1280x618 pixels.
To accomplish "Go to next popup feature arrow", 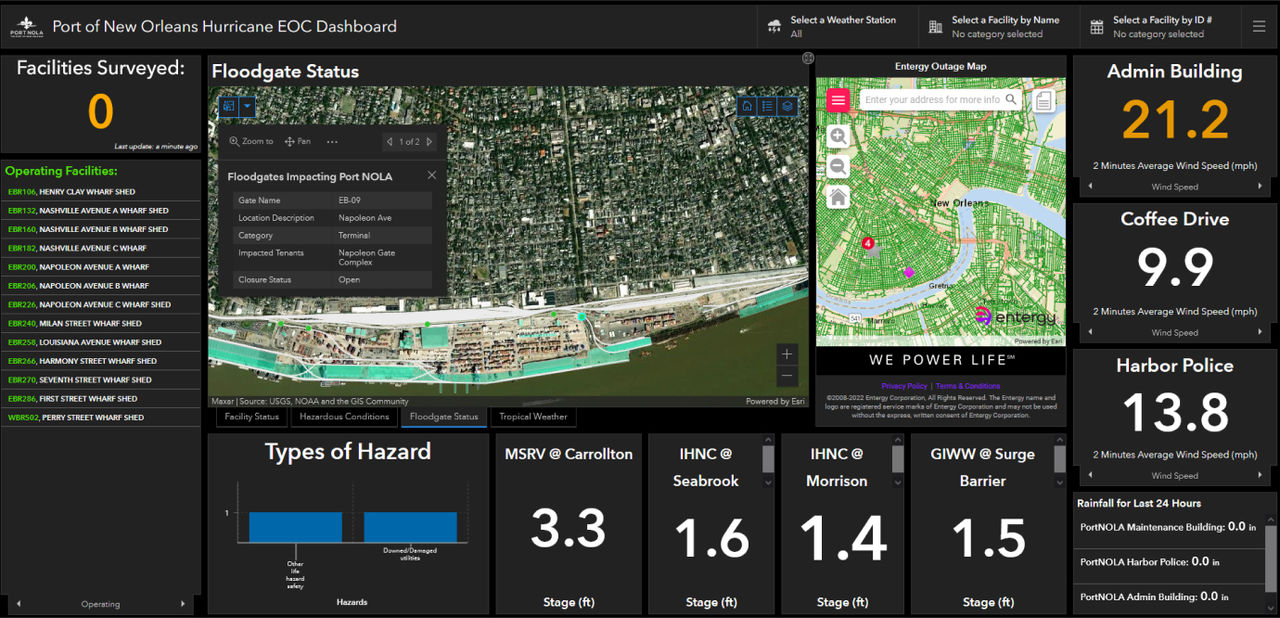I will (x=429, y=142).
